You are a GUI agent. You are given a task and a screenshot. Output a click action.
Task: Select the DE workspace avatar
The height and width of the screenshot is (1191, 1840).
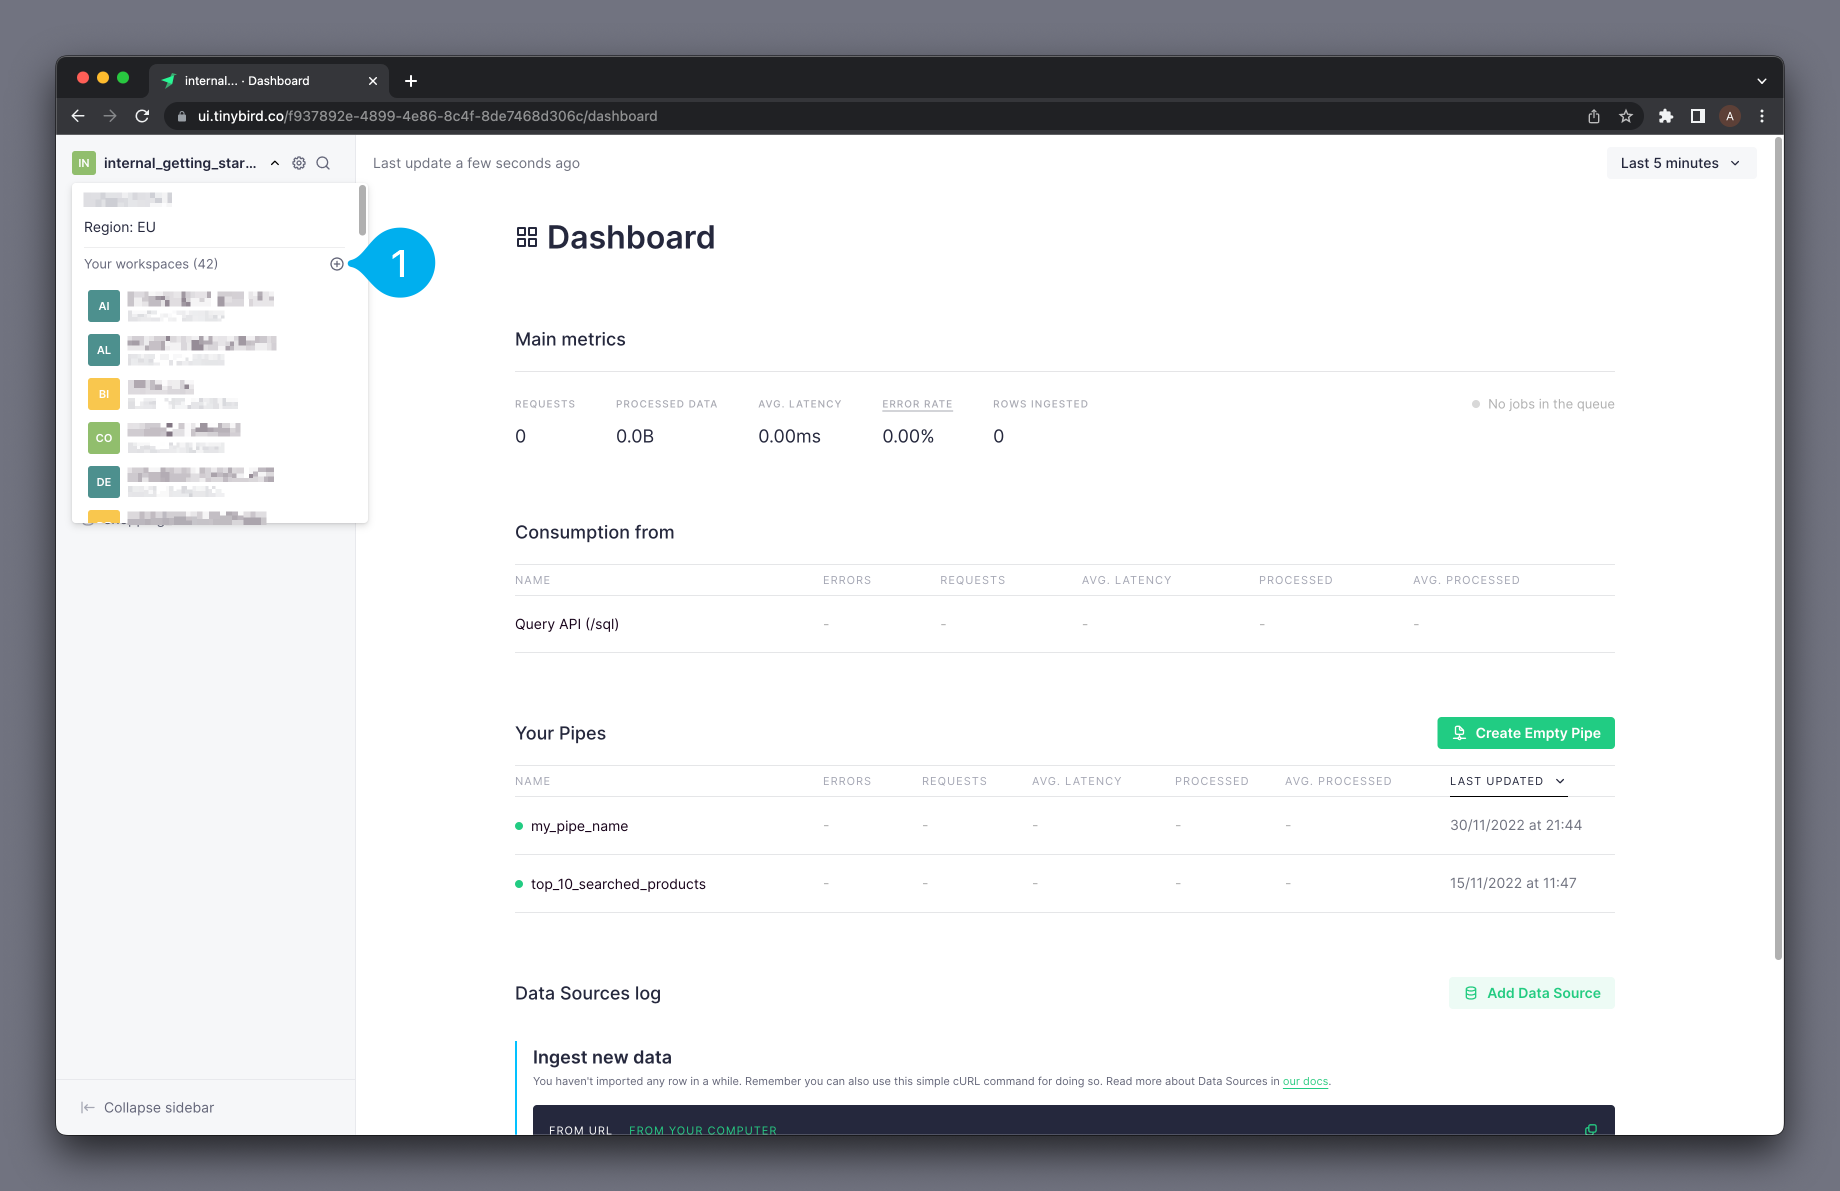coord(104,482)
